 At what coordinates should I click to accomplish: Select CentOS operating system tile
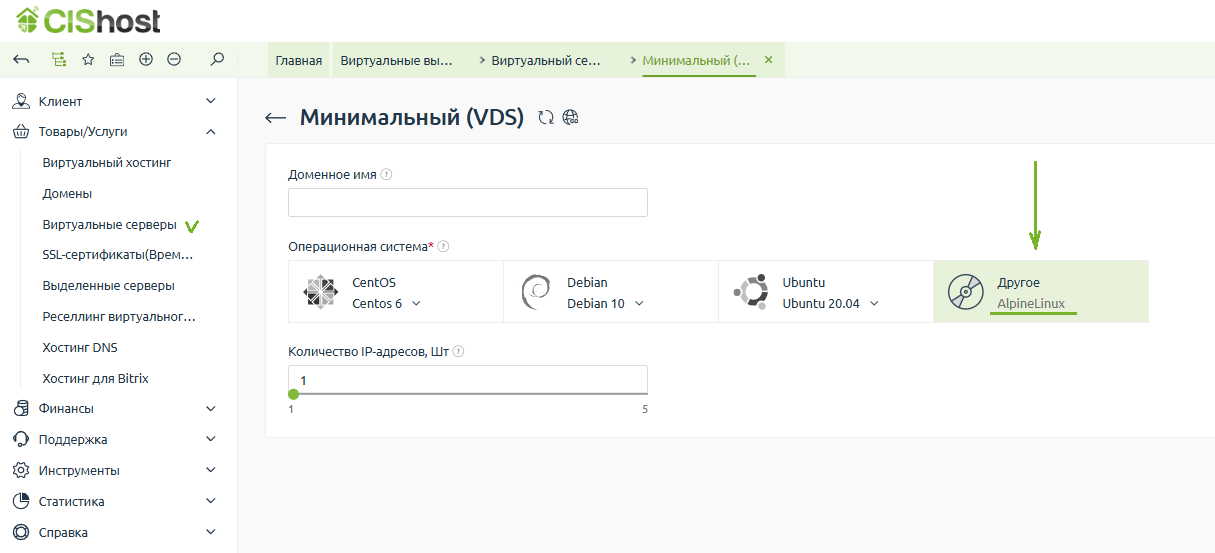(395, 292)
